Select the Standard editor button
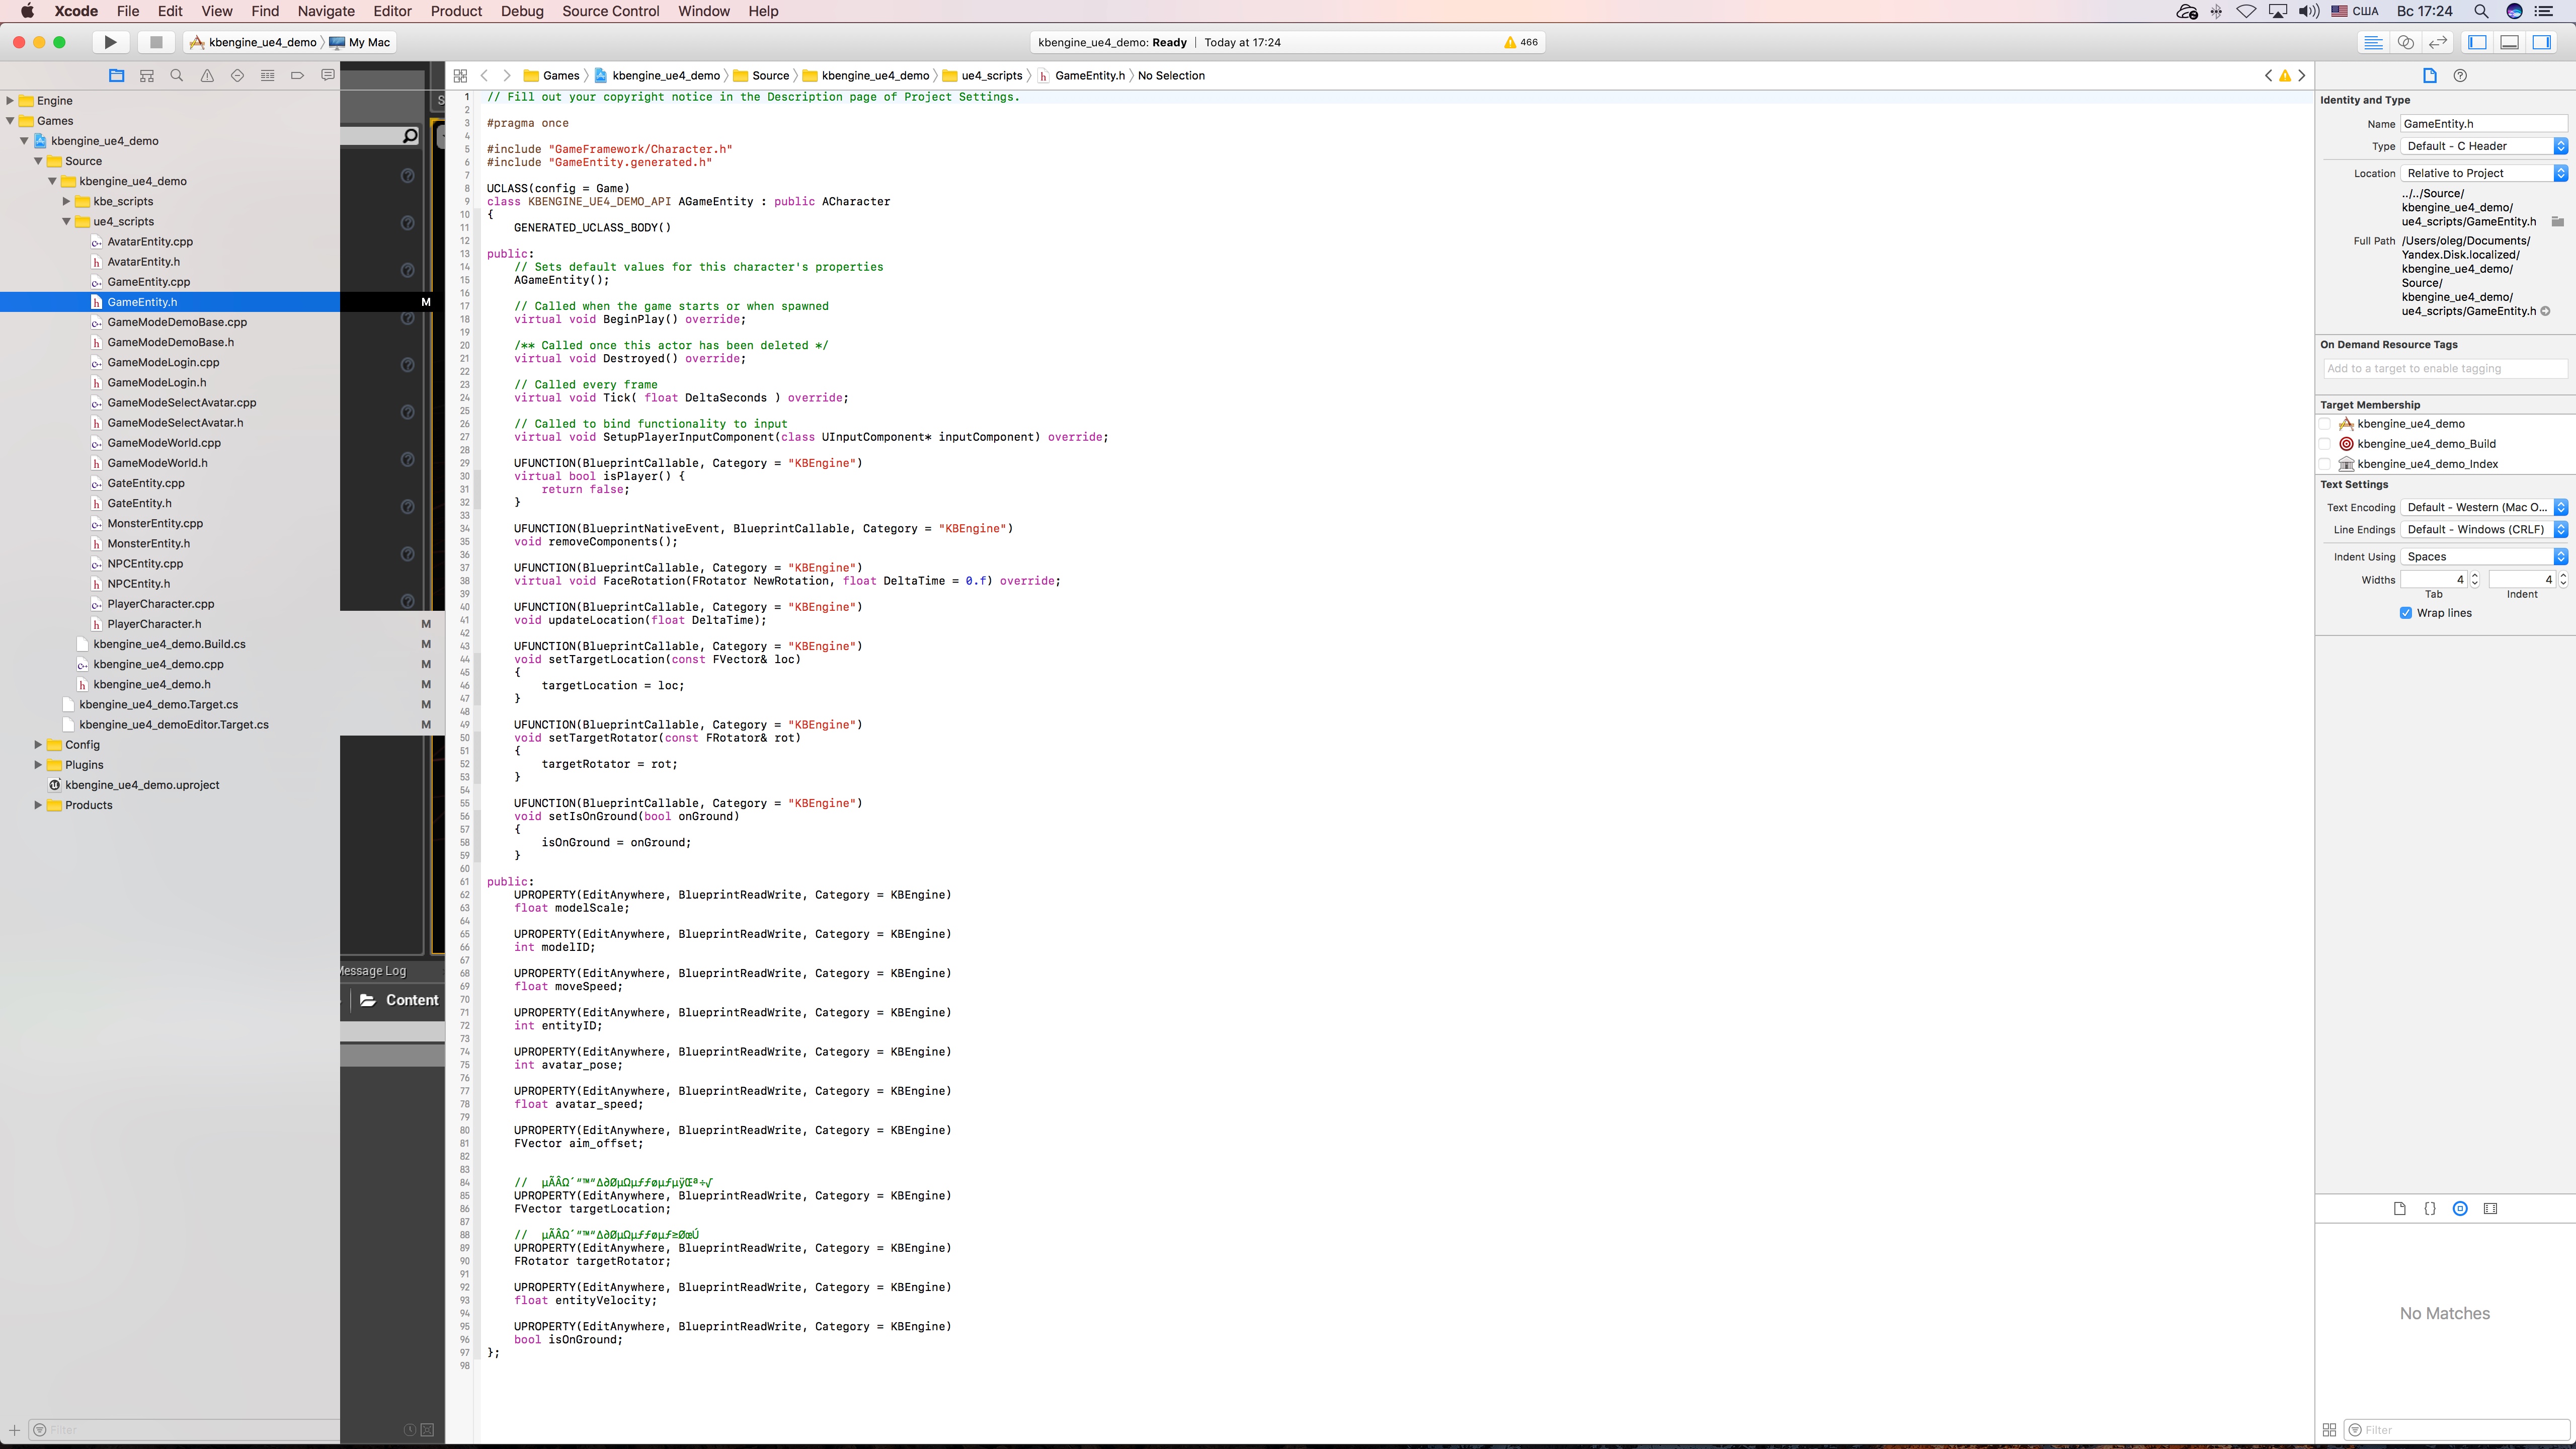 pyautogui.click(x=2373, y=42)
